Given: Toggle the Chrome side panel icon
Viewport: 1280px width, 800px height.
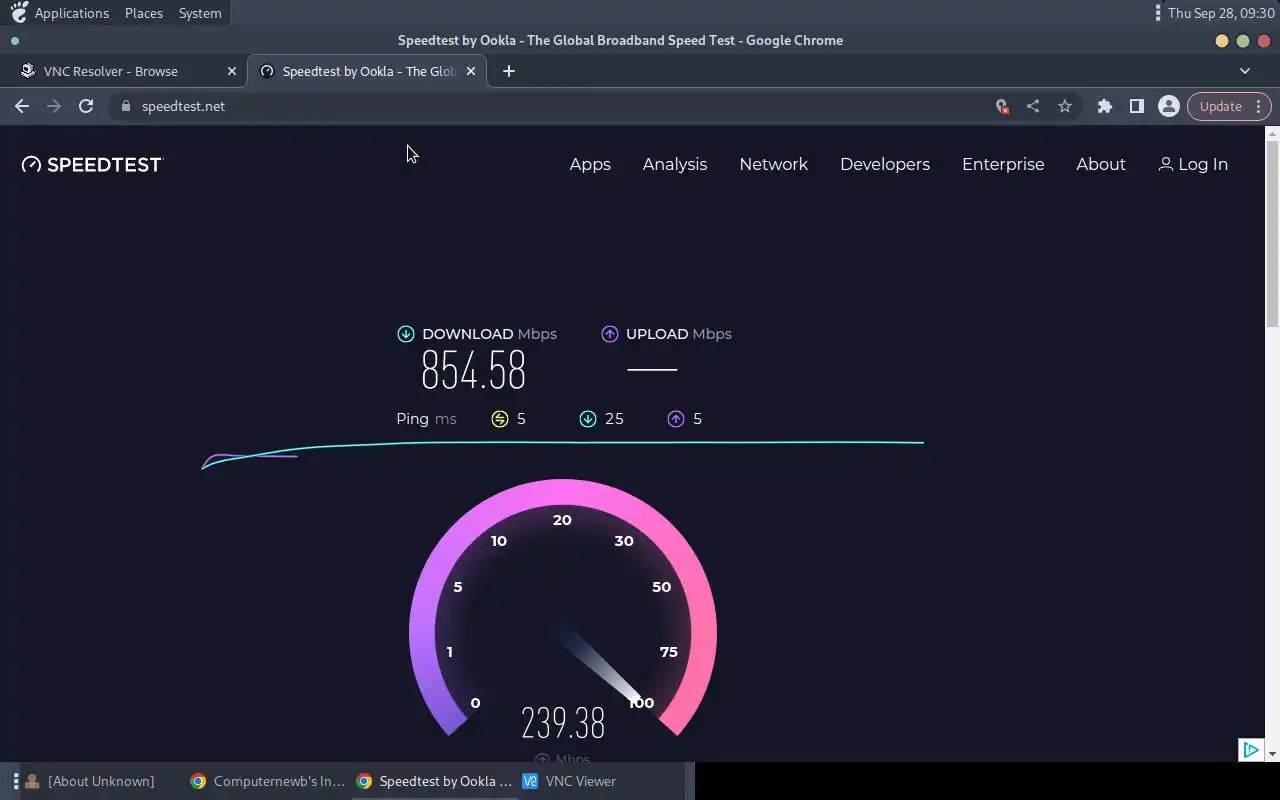Looking at the screenshot, I should click(x=1137, y=106).
